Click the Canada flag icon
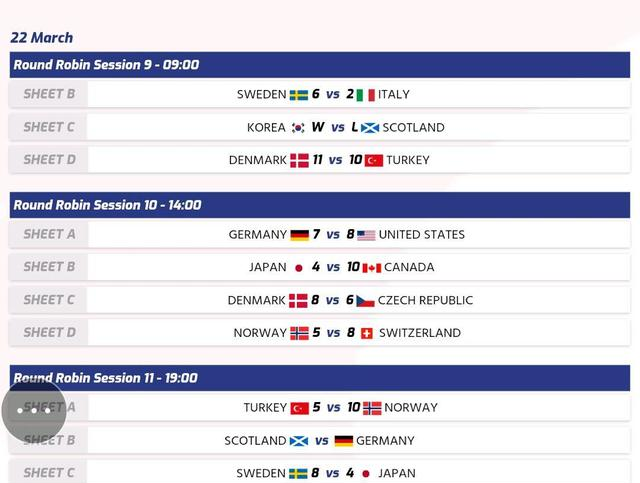 click(x=372, y=268)
